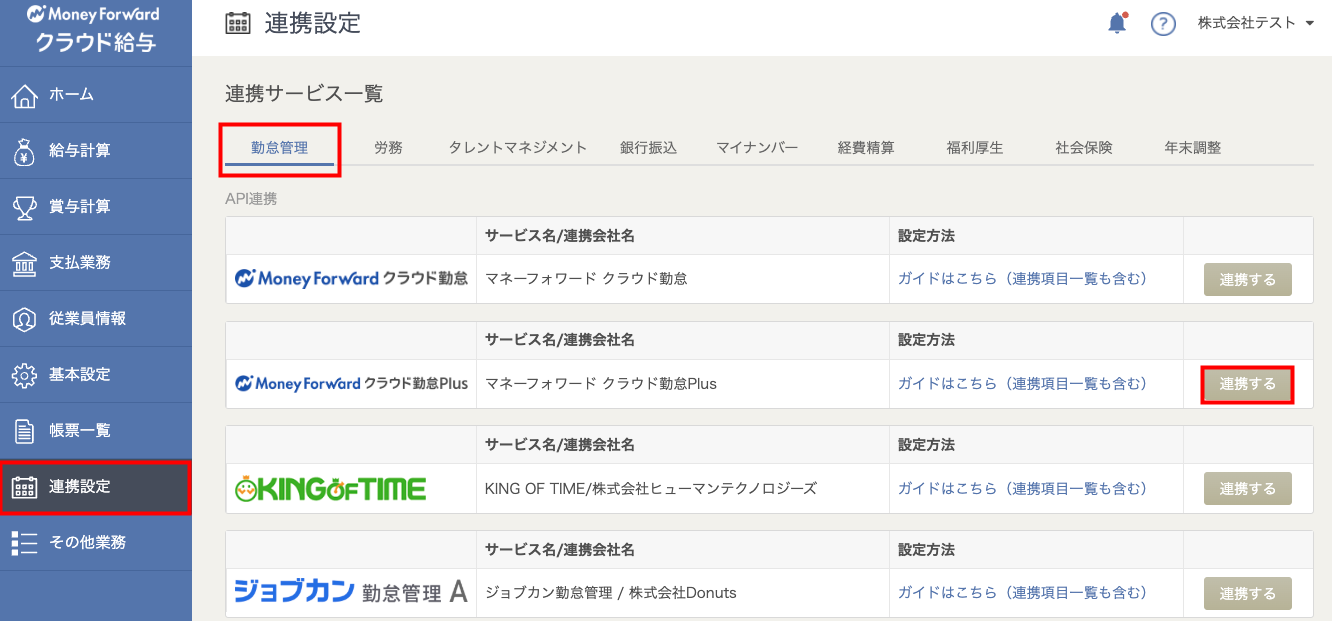Click the 従業員情報 person icon
This screenshot has height=621, width=1332.
[24, 319]
